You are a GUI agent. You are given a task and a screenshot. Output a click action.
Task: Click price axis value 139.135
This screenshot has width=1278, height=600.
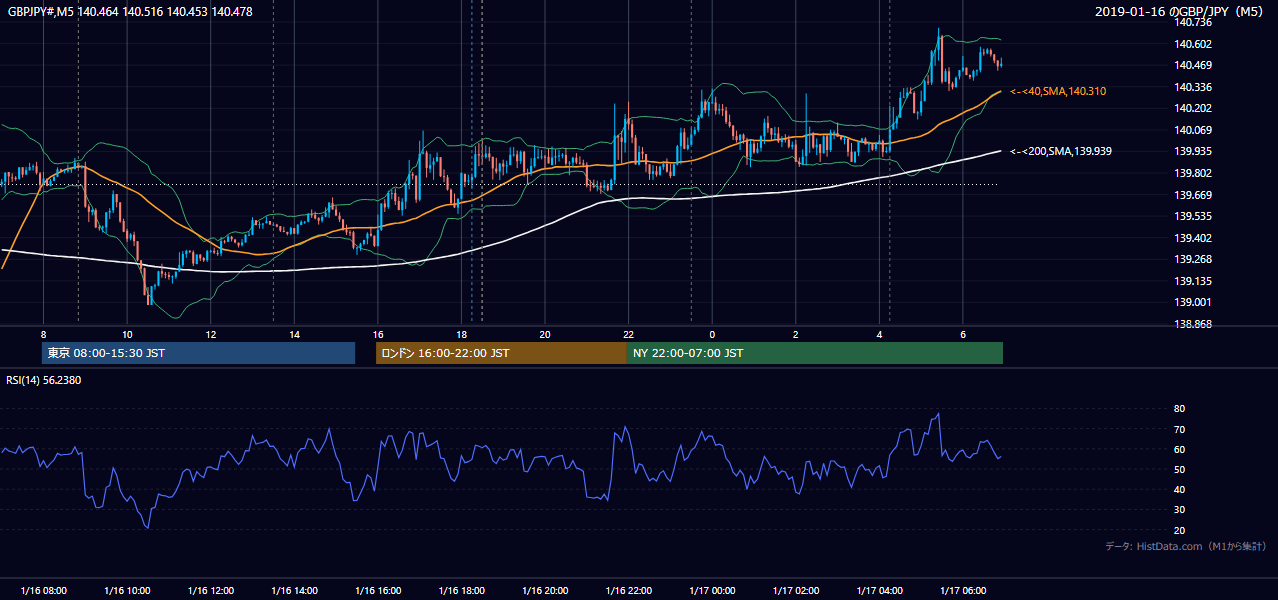coord(1194,281)
